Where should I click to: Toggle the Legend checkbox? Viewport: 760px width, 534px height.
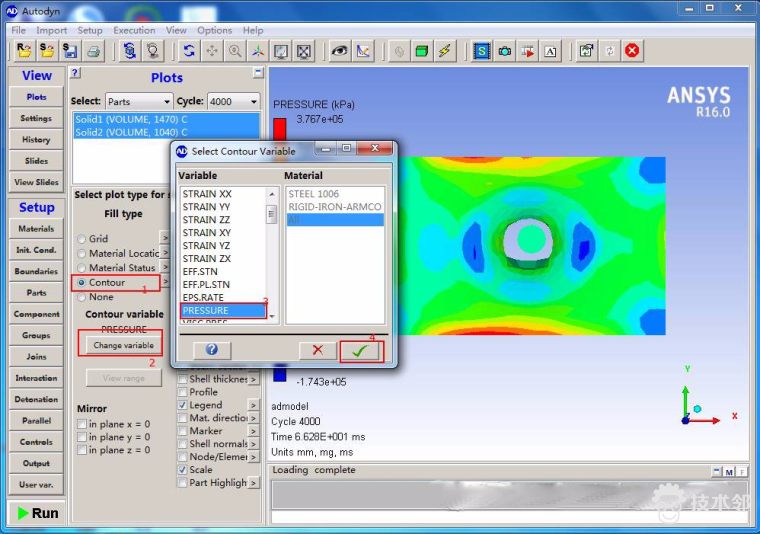coord(182,405)
